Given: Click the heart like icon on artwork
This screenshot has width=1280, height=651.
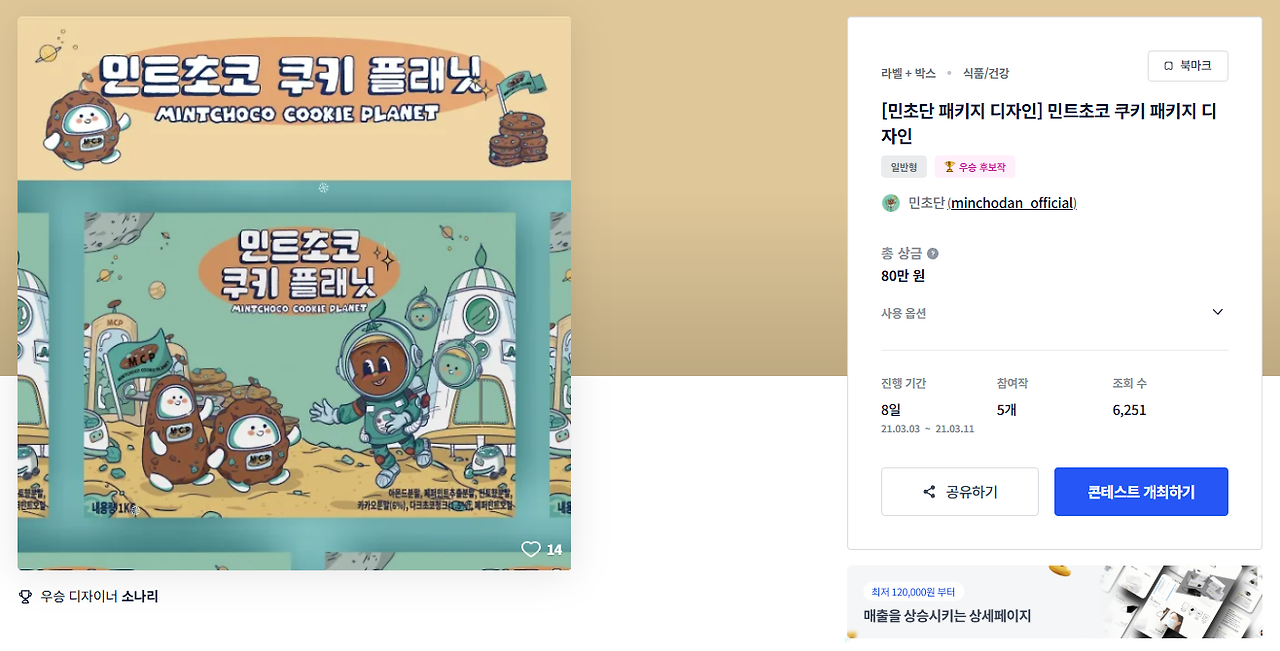Looking at the screenshot, I should tap(531, 549).
